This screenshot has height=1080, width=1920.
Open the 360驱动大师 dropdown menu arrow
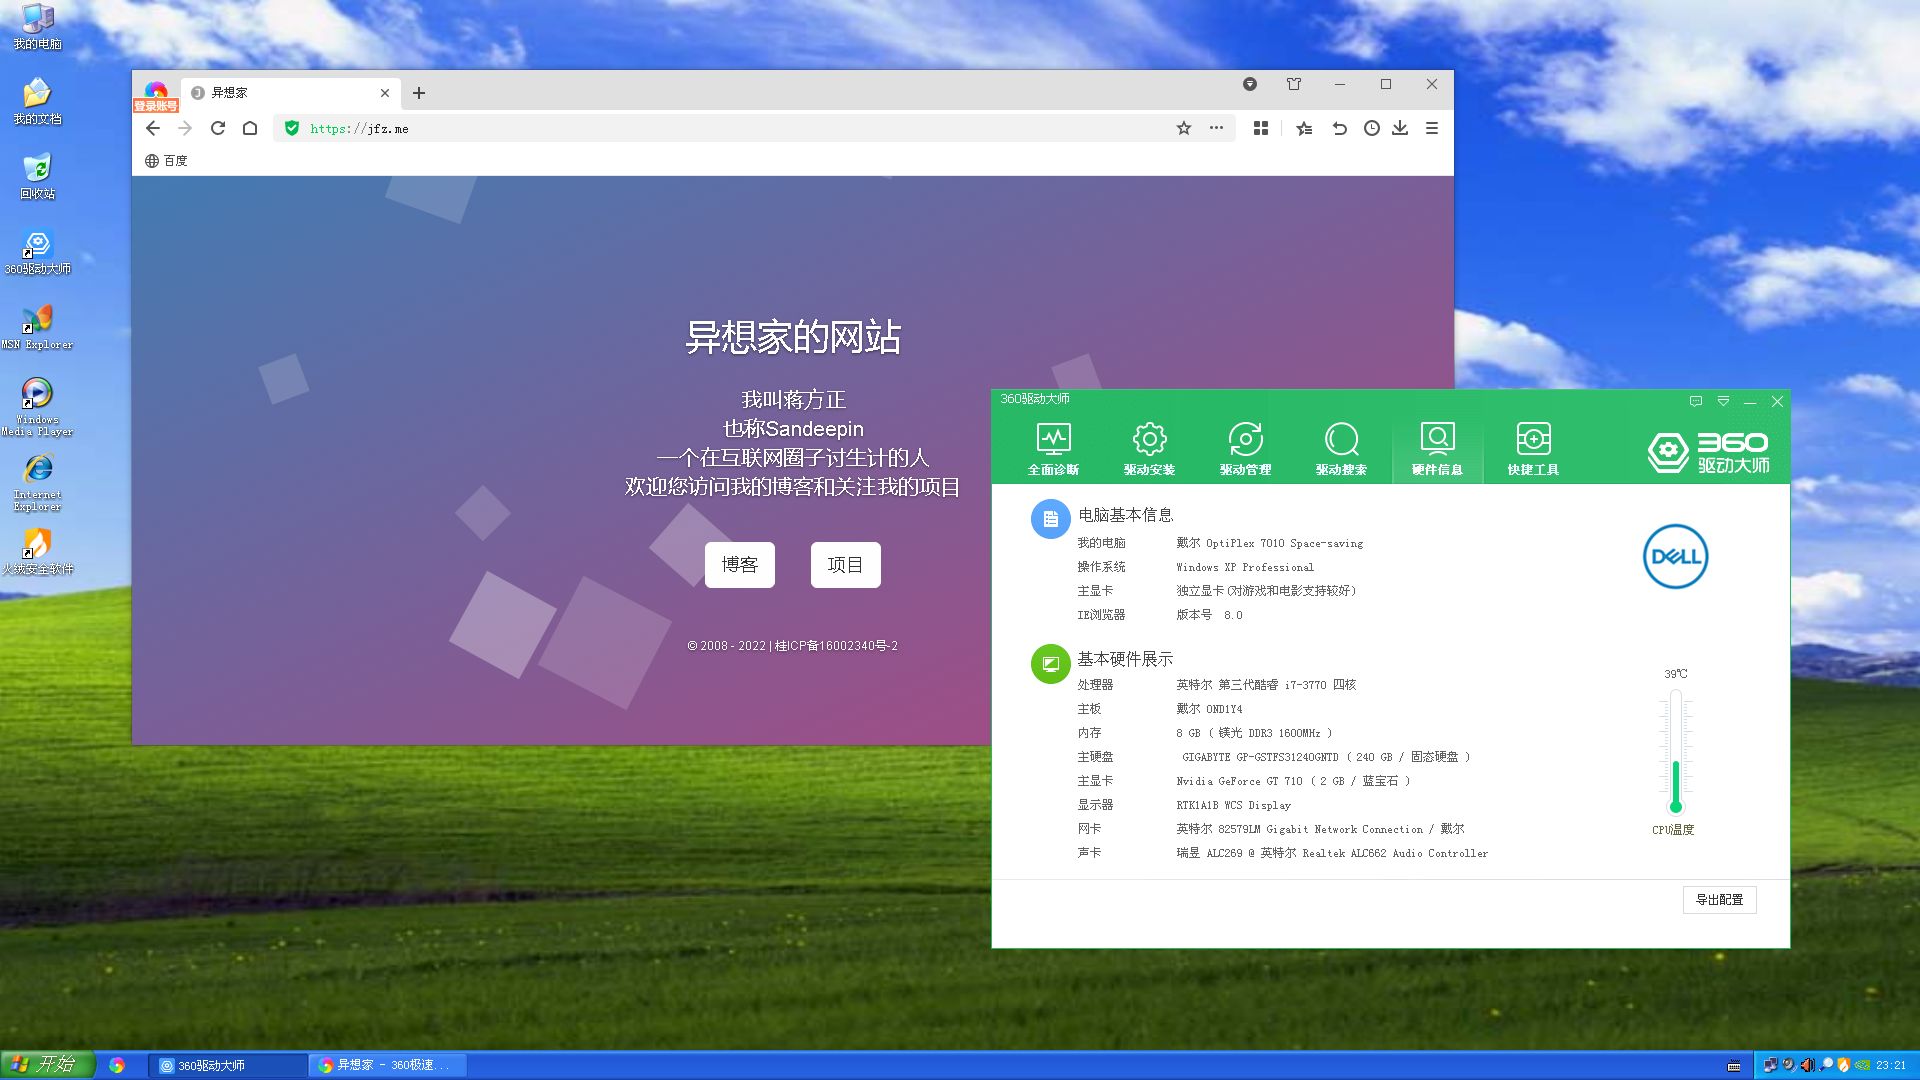(1723, 401)
